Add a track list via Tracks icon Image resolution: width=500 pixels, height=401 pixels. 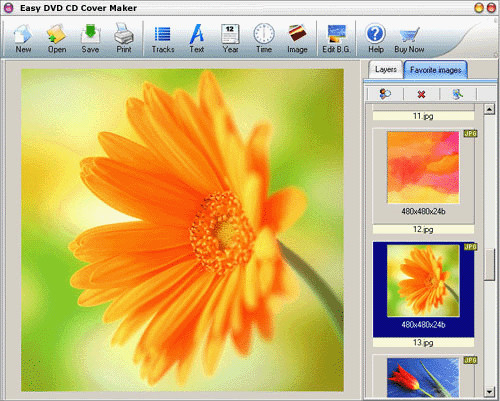coord(163,38)
